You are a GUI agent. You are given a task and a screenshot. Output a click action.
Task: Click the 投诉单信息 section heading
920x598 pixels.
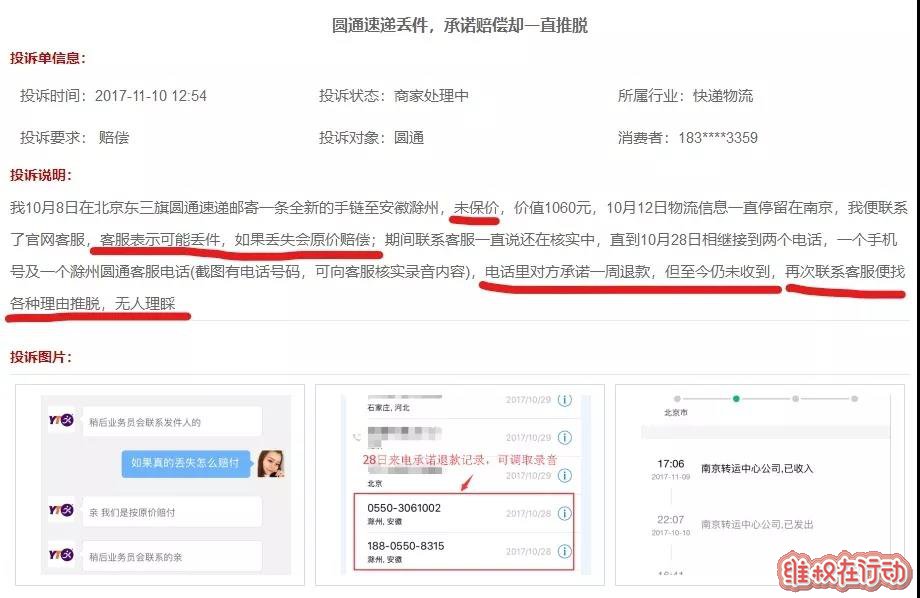[48, 58]
